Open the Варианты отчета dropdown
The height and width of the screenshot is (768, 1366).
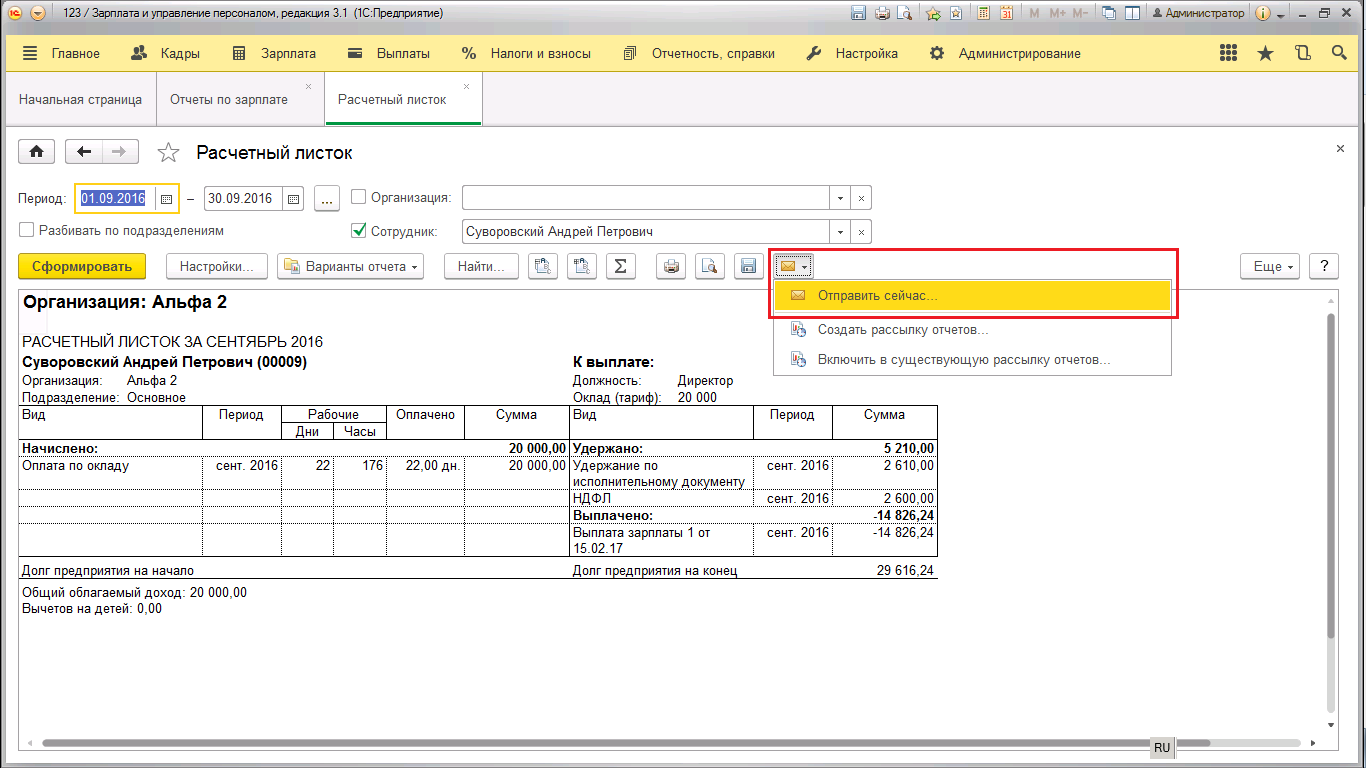(x=350, y=266)
